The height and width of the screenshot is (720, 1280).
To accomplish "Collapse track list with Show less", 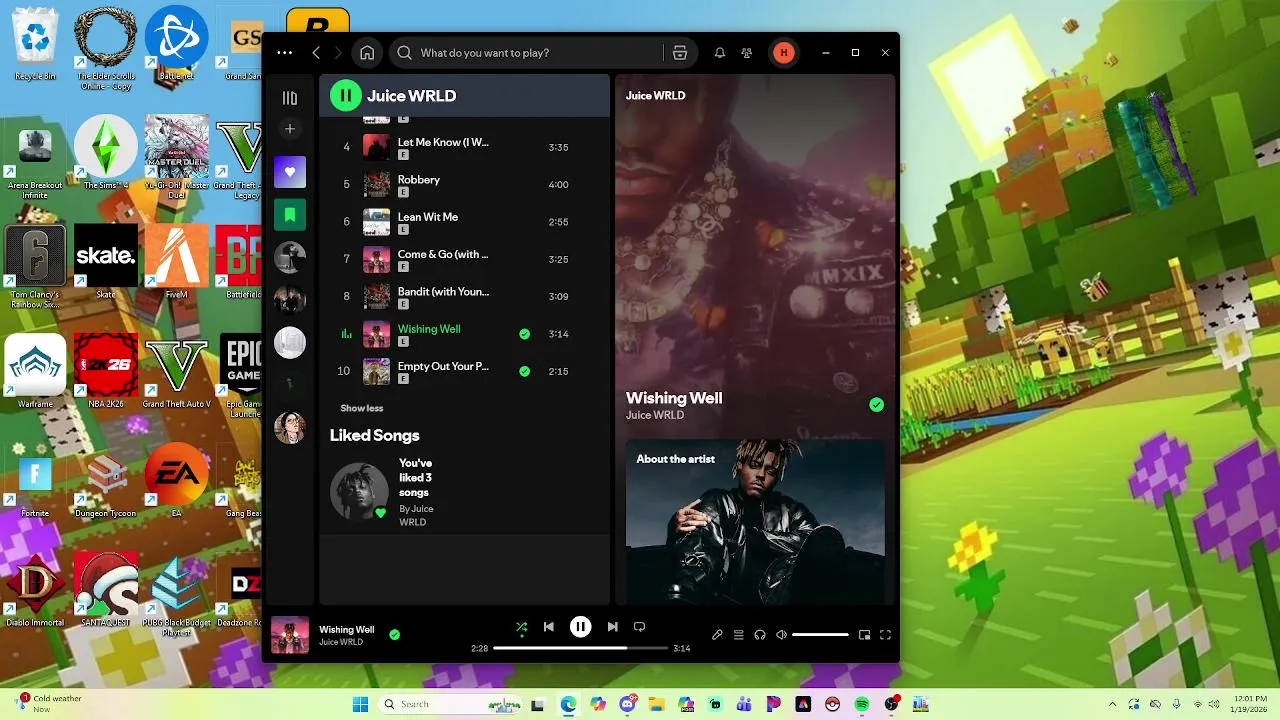I will point(362,408).
